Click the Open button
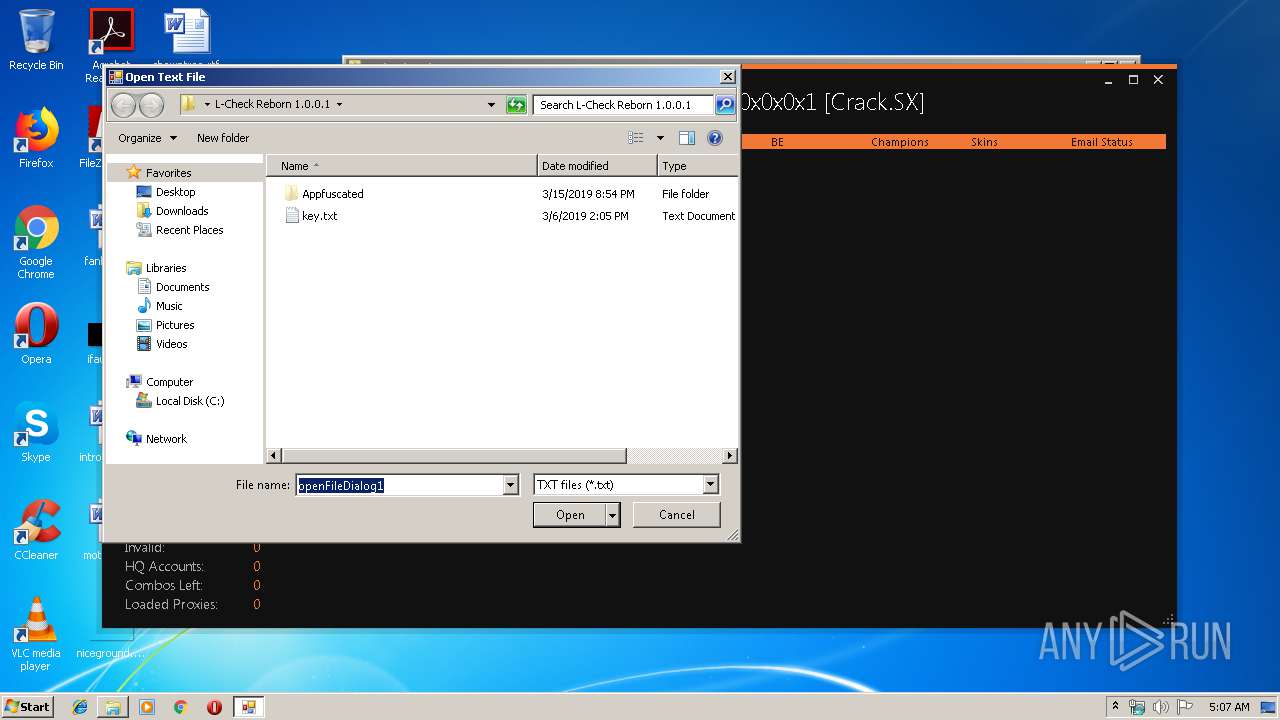Image resolution: width=1280 pixels, height=720 pixels. (570, 515)
